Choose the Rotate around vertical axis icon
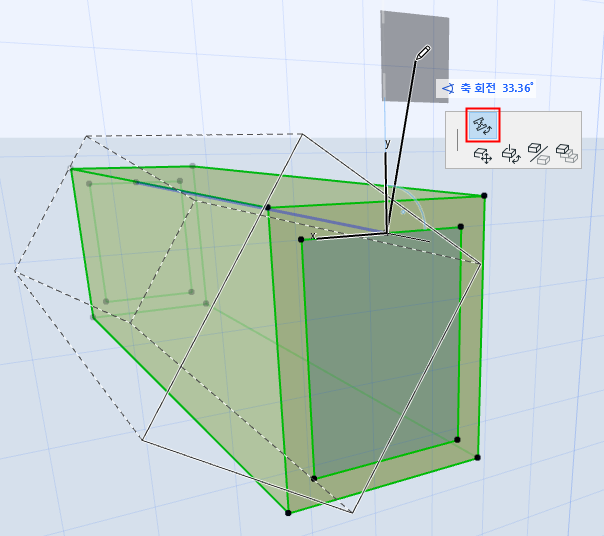Screen dimensions: 604x536 (x=511, y=154)
